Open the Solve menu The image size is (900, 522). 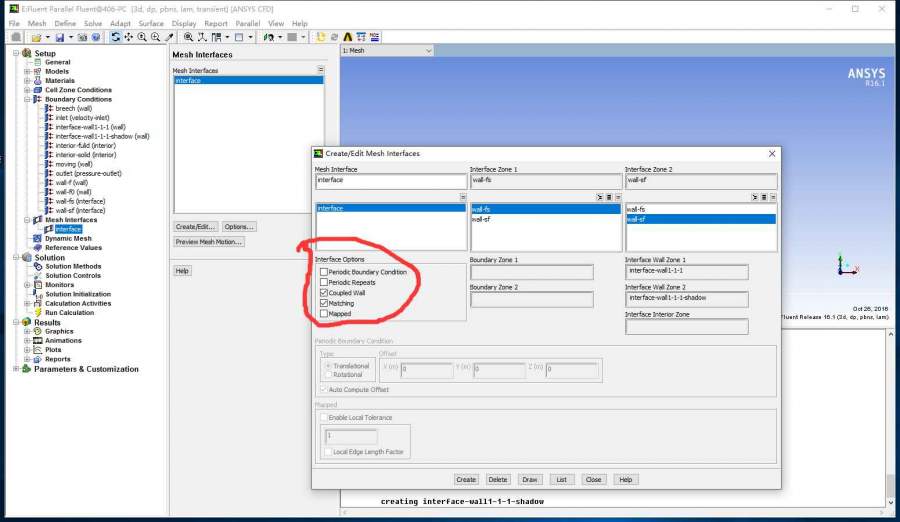tap(92, 24)
